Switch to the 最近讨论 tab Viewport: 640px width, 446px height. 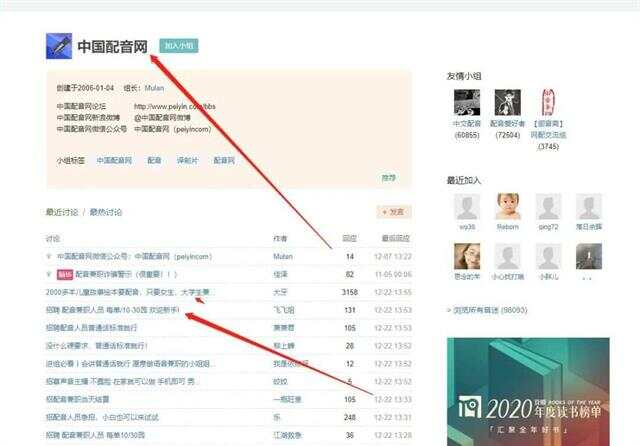point(62,212)
